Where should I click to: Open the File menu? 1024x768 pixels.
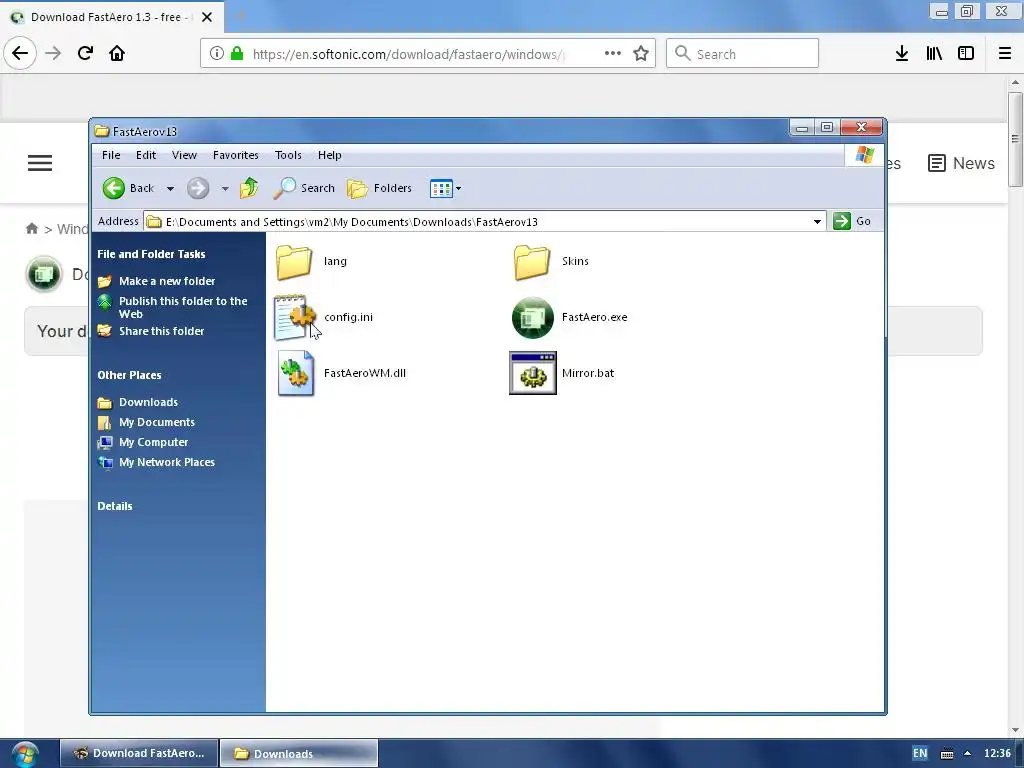[111, 155]
